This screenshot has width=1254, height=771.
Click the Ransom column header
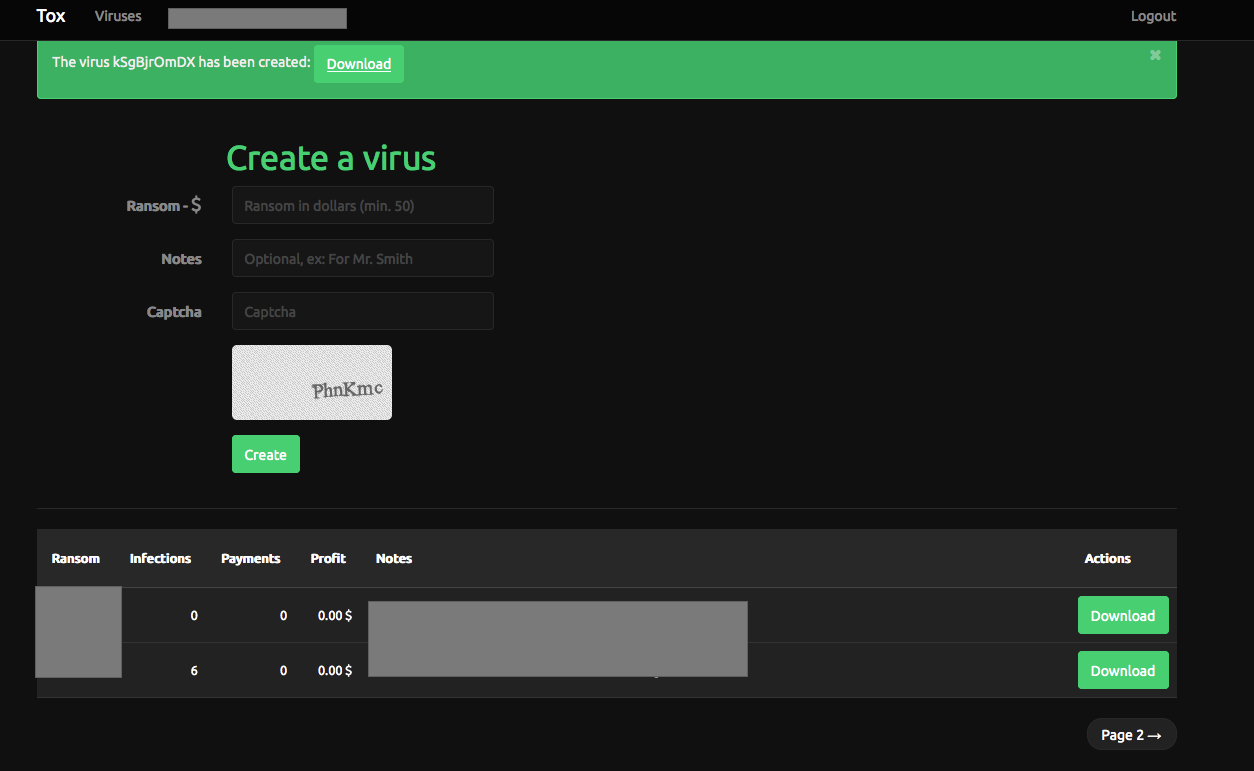76,558
